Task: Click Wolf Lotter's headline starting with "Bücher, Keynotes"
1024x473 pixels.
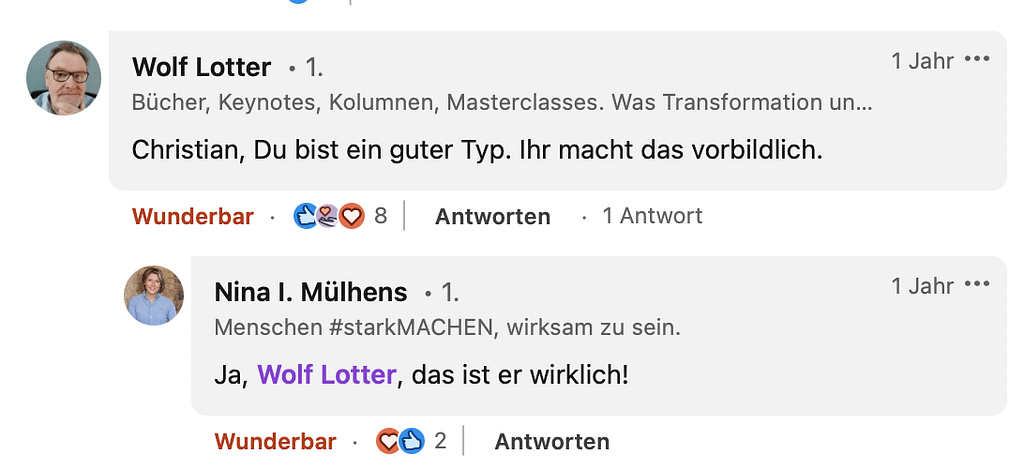Action: 502,102
